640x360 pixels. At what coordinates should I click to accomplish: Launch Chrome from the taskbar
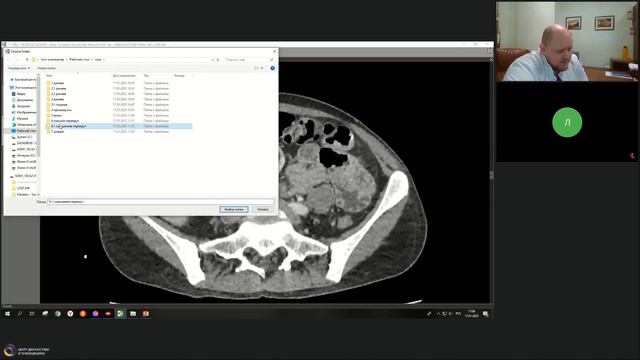tap(58, 313)
